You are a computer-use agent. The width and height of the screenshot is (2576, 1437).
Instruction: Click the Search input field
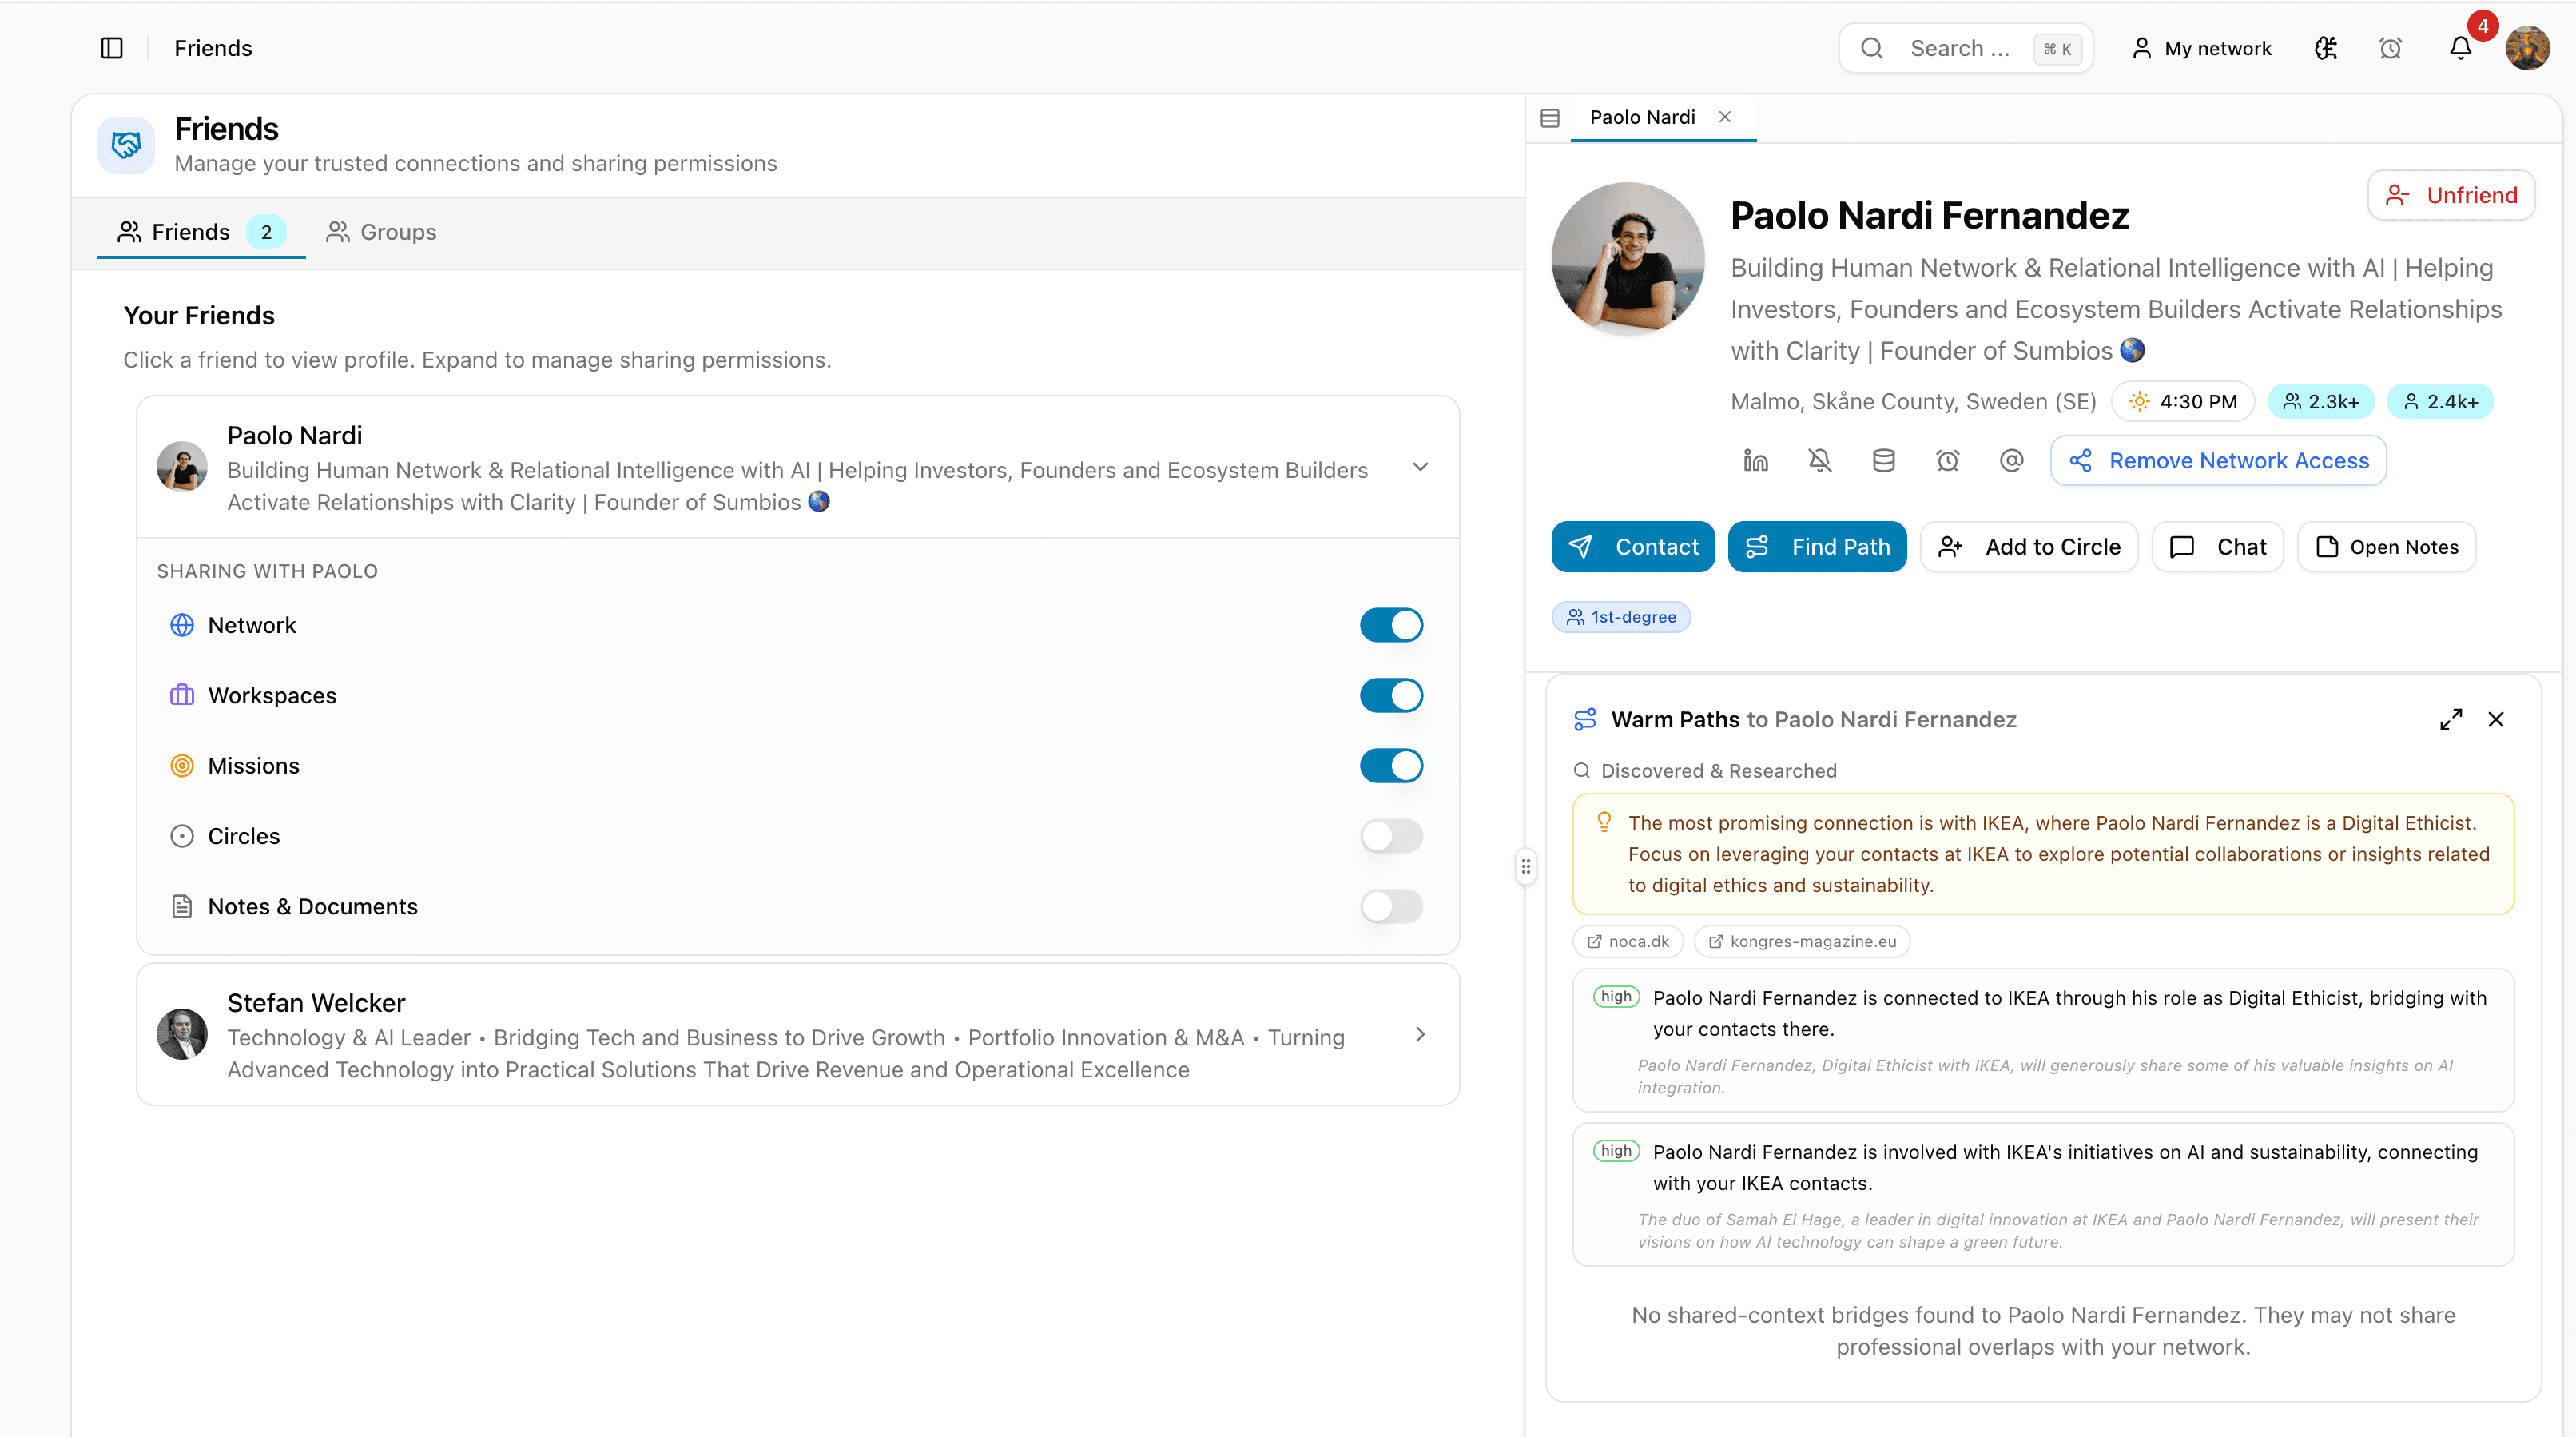coord(1958,48)
